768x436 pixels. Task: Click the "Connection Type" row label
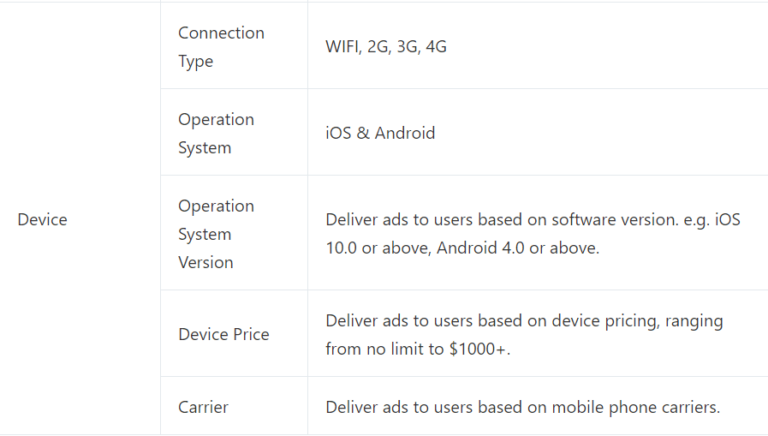[221, 47]
